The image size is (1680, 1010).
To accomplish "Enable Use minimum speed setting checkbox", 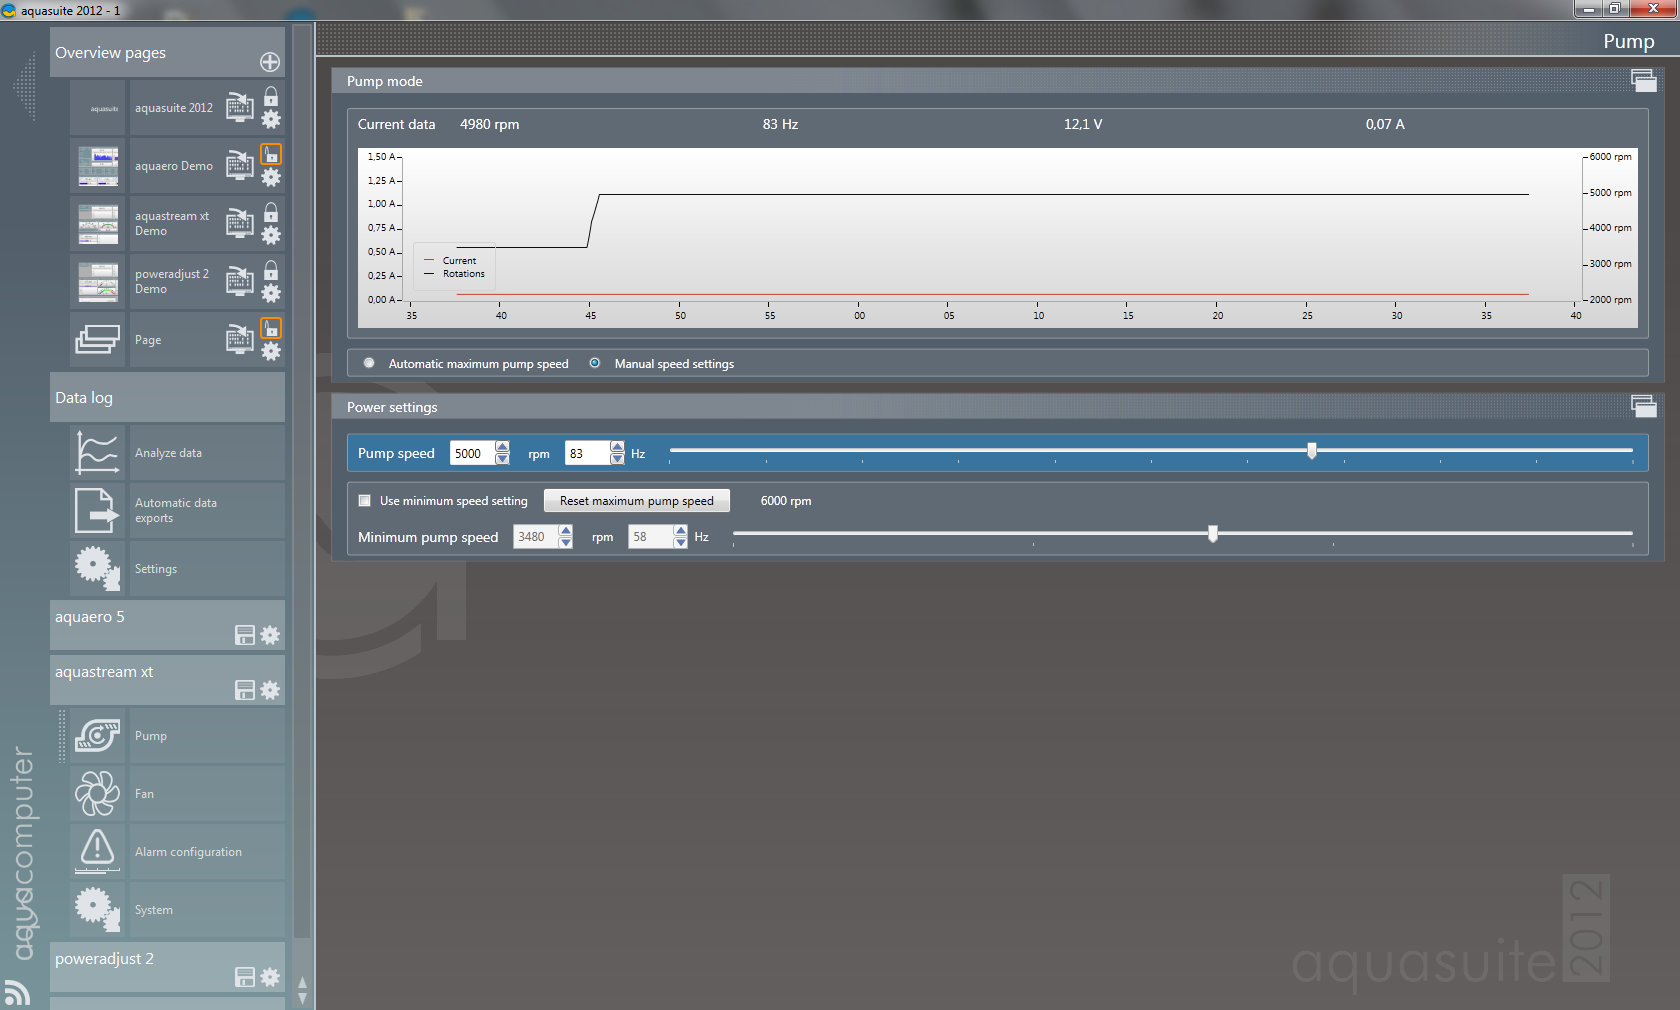I will 365,501.
